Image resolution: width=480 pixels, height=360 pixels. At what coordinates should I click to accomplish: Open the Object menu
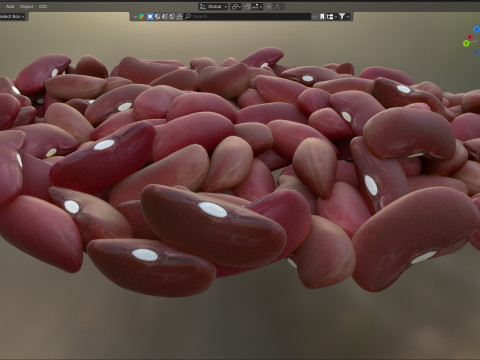coord(26,6)
